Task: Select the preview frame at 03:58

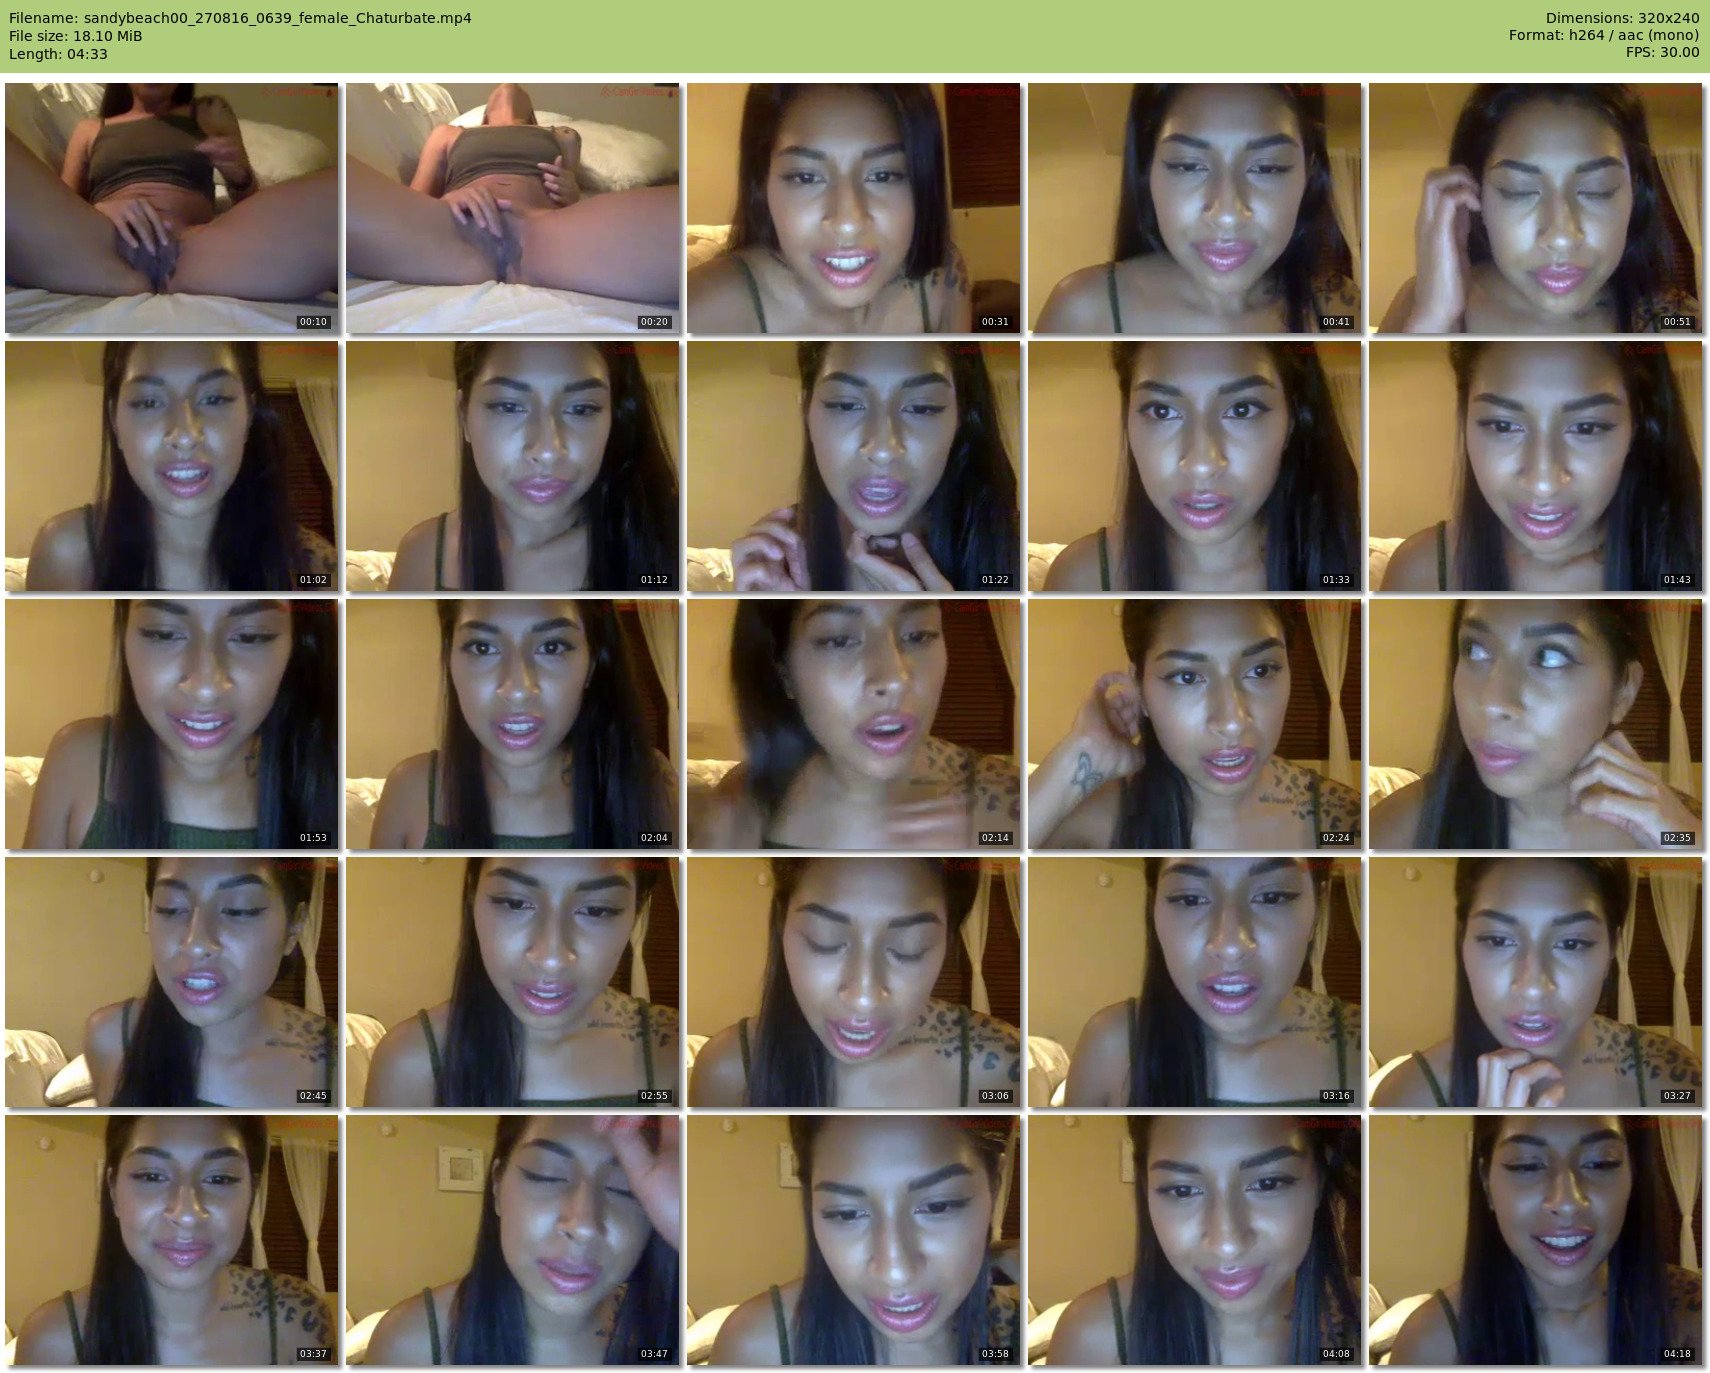Action: tap(854, 1240)
